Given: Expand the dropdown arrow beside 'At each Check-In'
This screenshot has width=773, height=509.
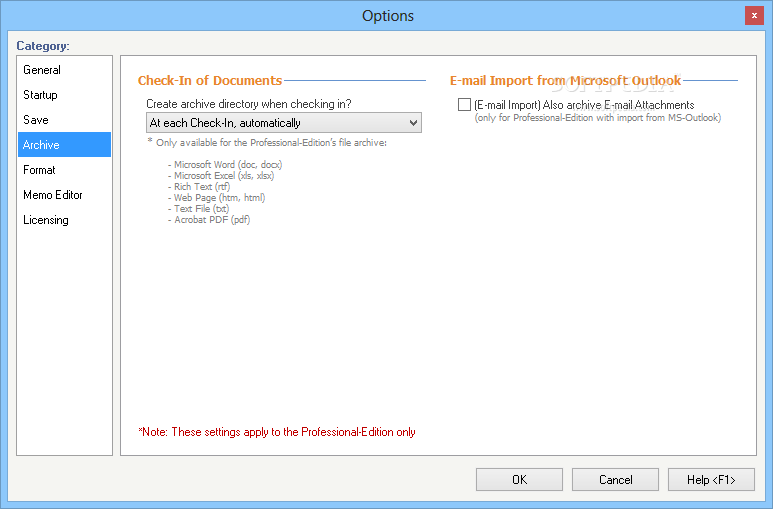Looking at the screenshot, I should pyautogui.click(x=414, y=123).
